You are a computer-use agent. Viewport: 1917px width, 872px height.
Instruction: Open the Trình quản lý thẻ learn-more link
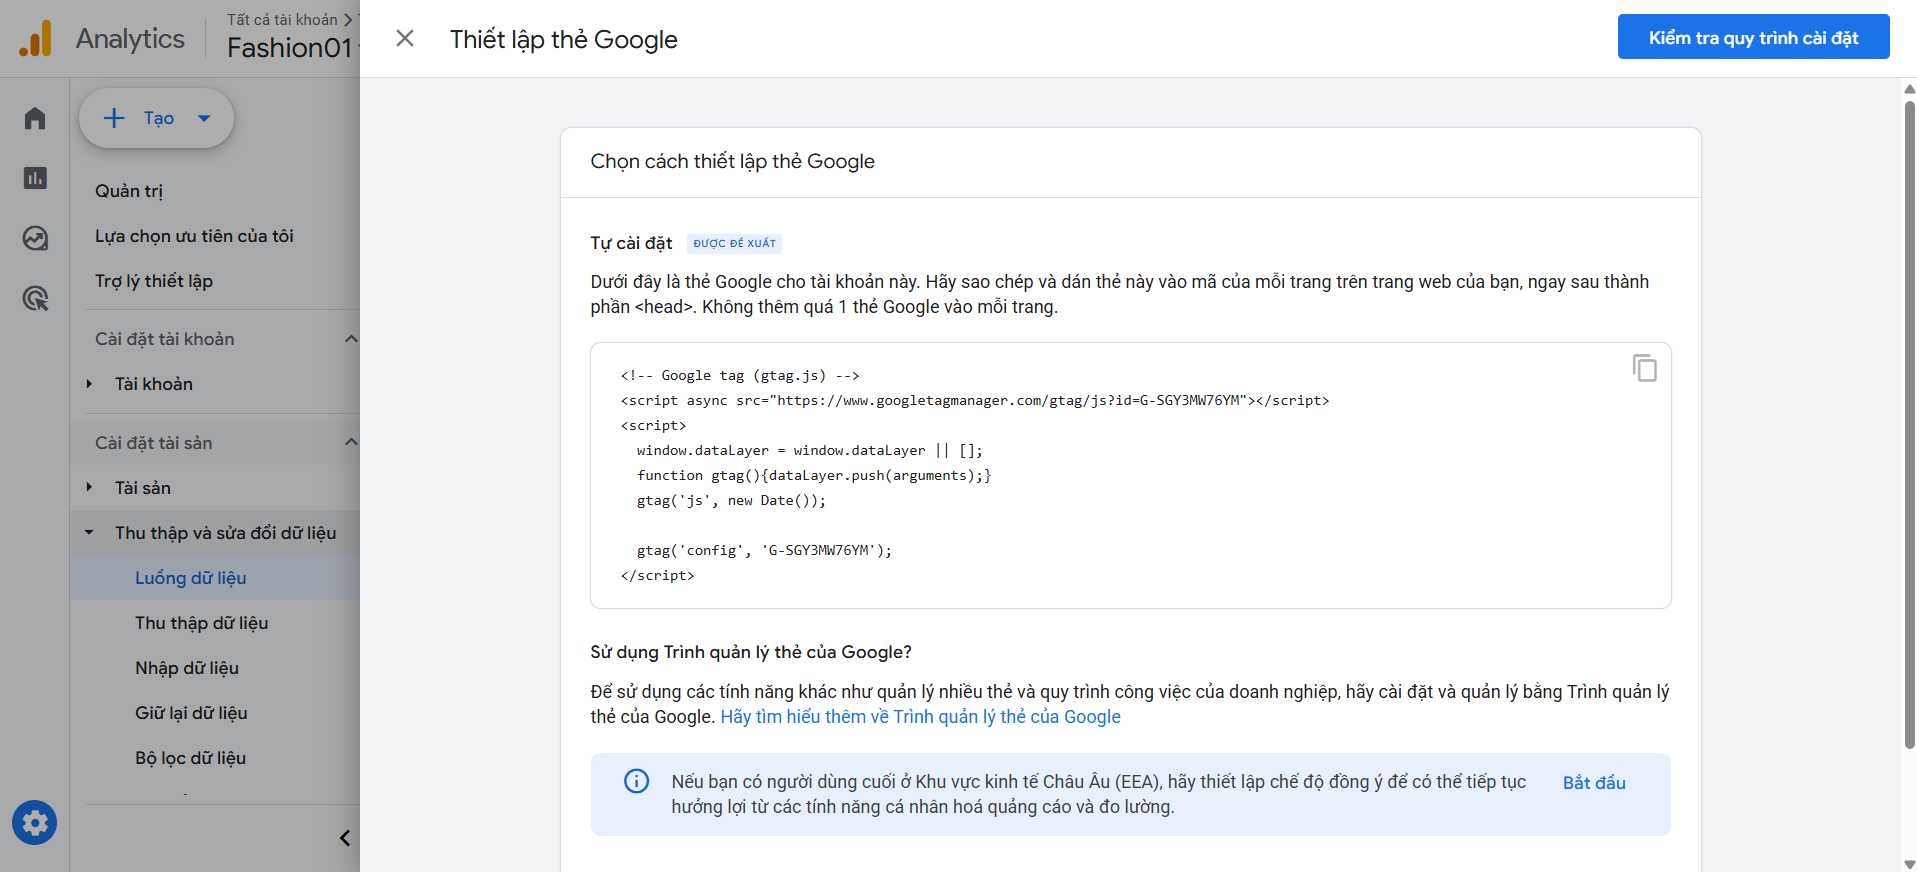coord(920,717)
